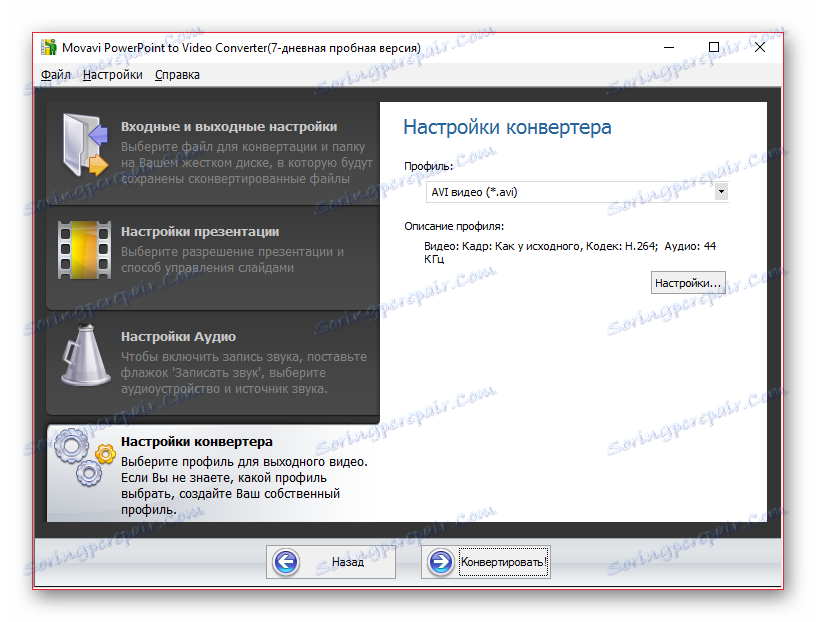Click the film strip presentation settings icon
Viewport: 816px width, 622px height.
click(84, 250)
